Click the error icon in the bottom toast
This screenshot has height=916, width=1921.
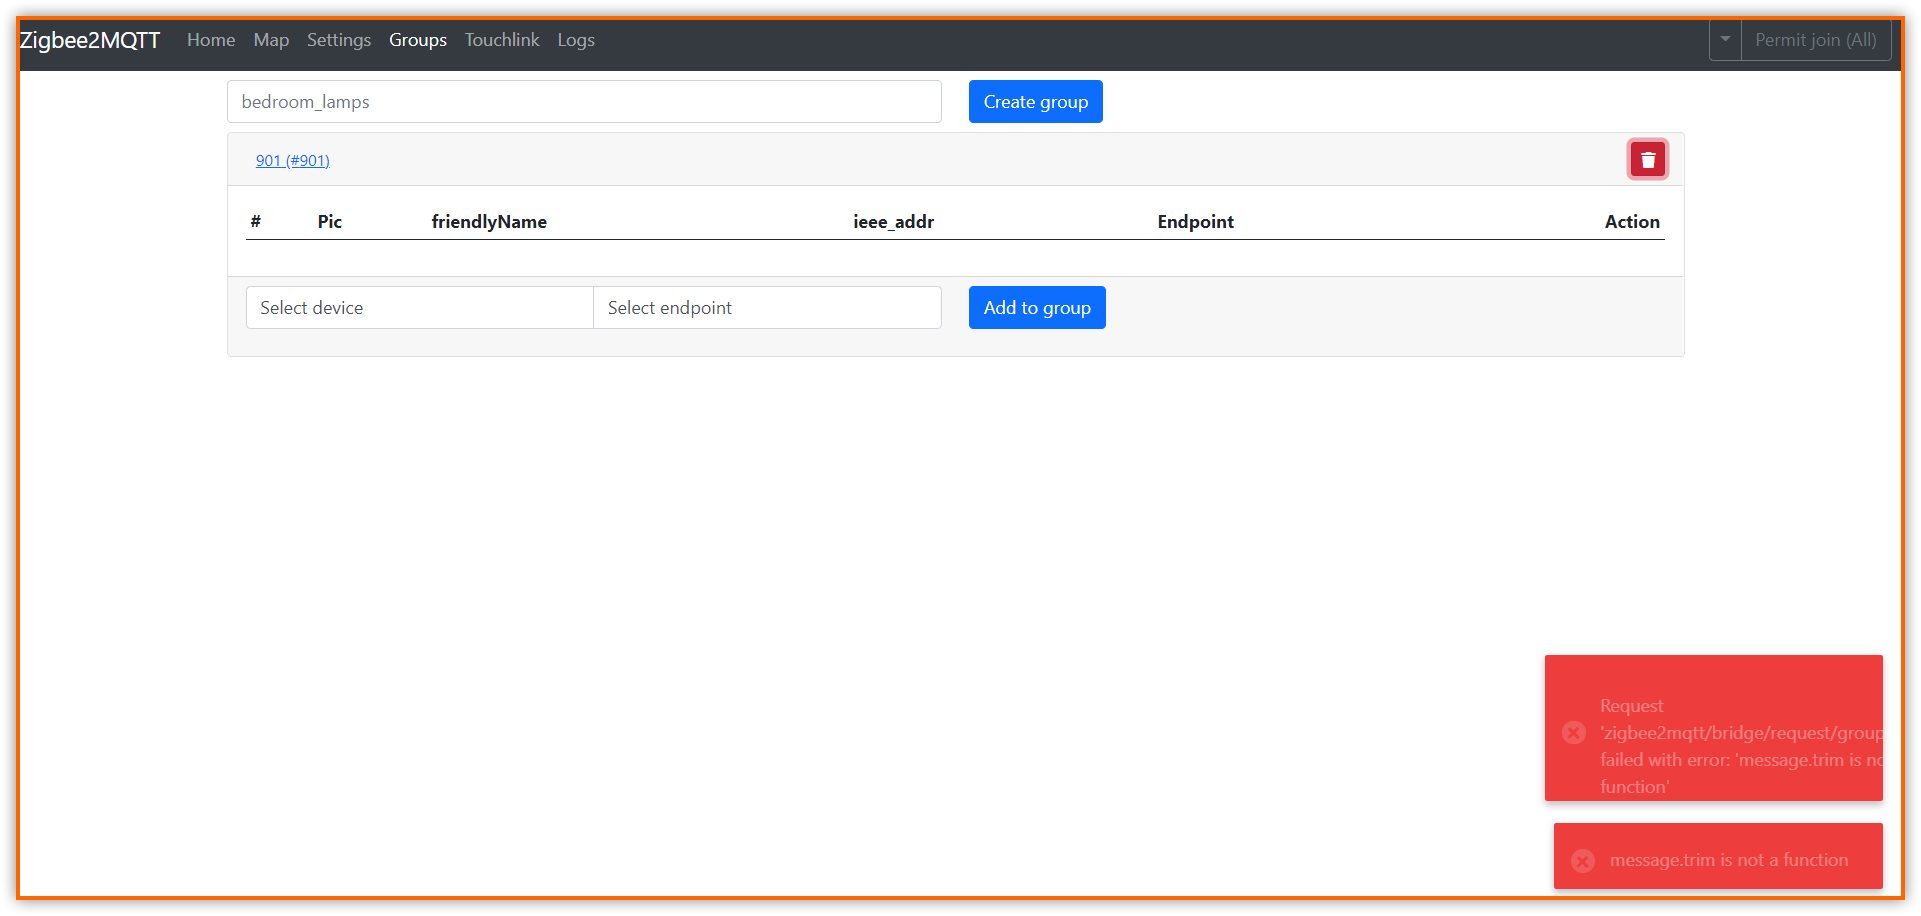1582,860
